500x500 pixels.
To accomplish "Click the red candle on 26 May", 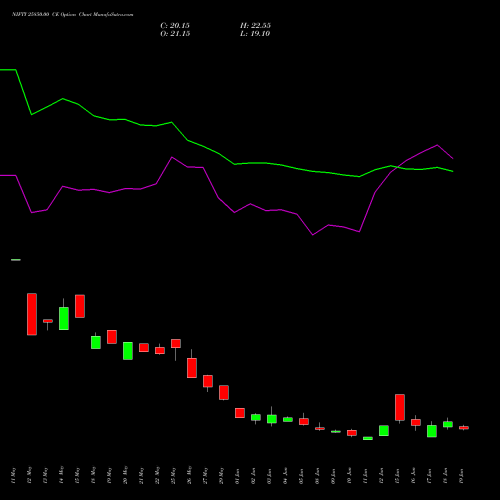I will pos(192,368).
